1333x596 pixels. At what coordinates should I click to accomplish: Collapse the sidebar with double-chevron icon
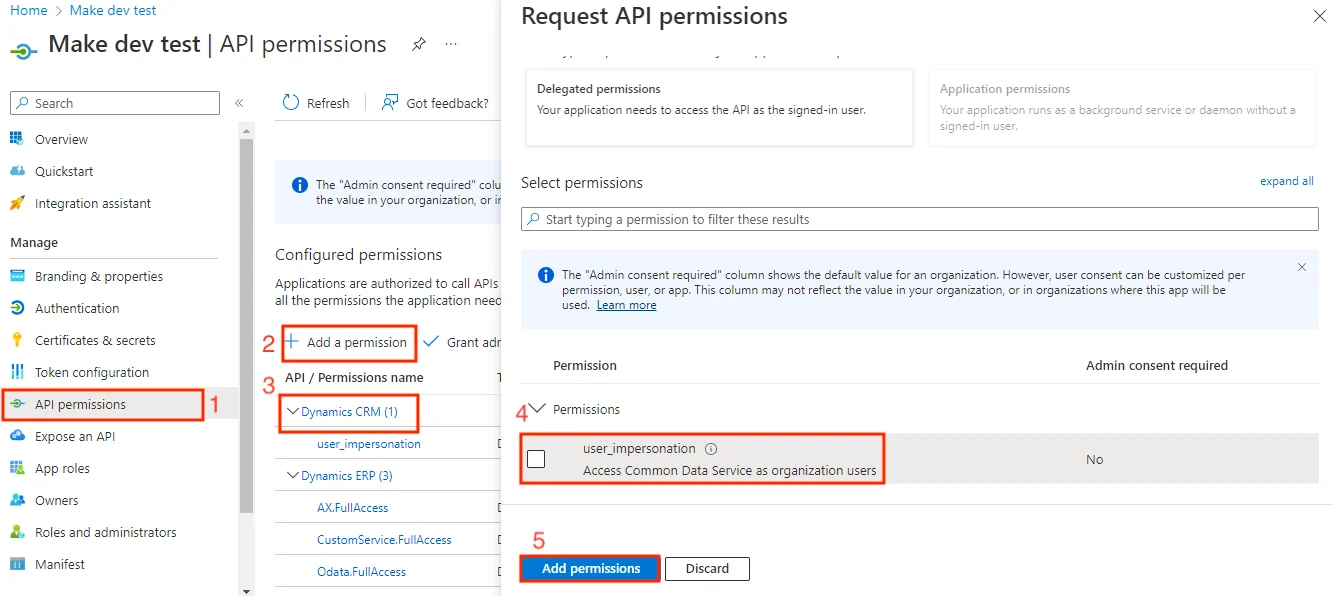click(239, 103)
